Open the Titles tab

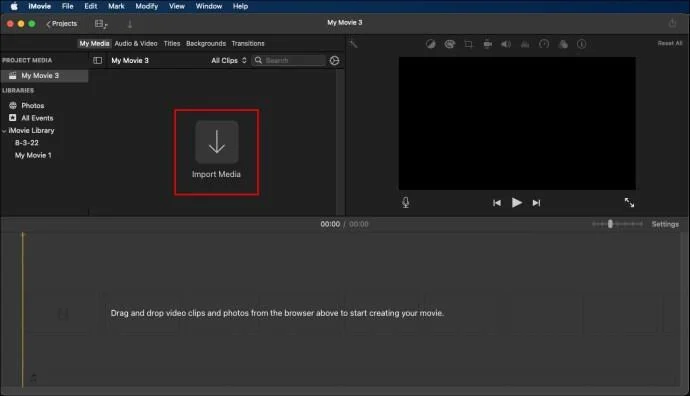point(172,44)
